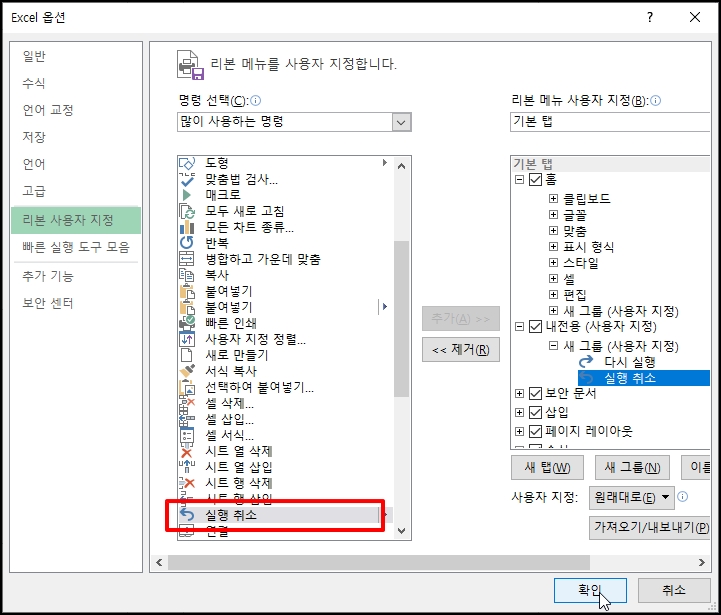Open the 보안 센터 category

76,303
